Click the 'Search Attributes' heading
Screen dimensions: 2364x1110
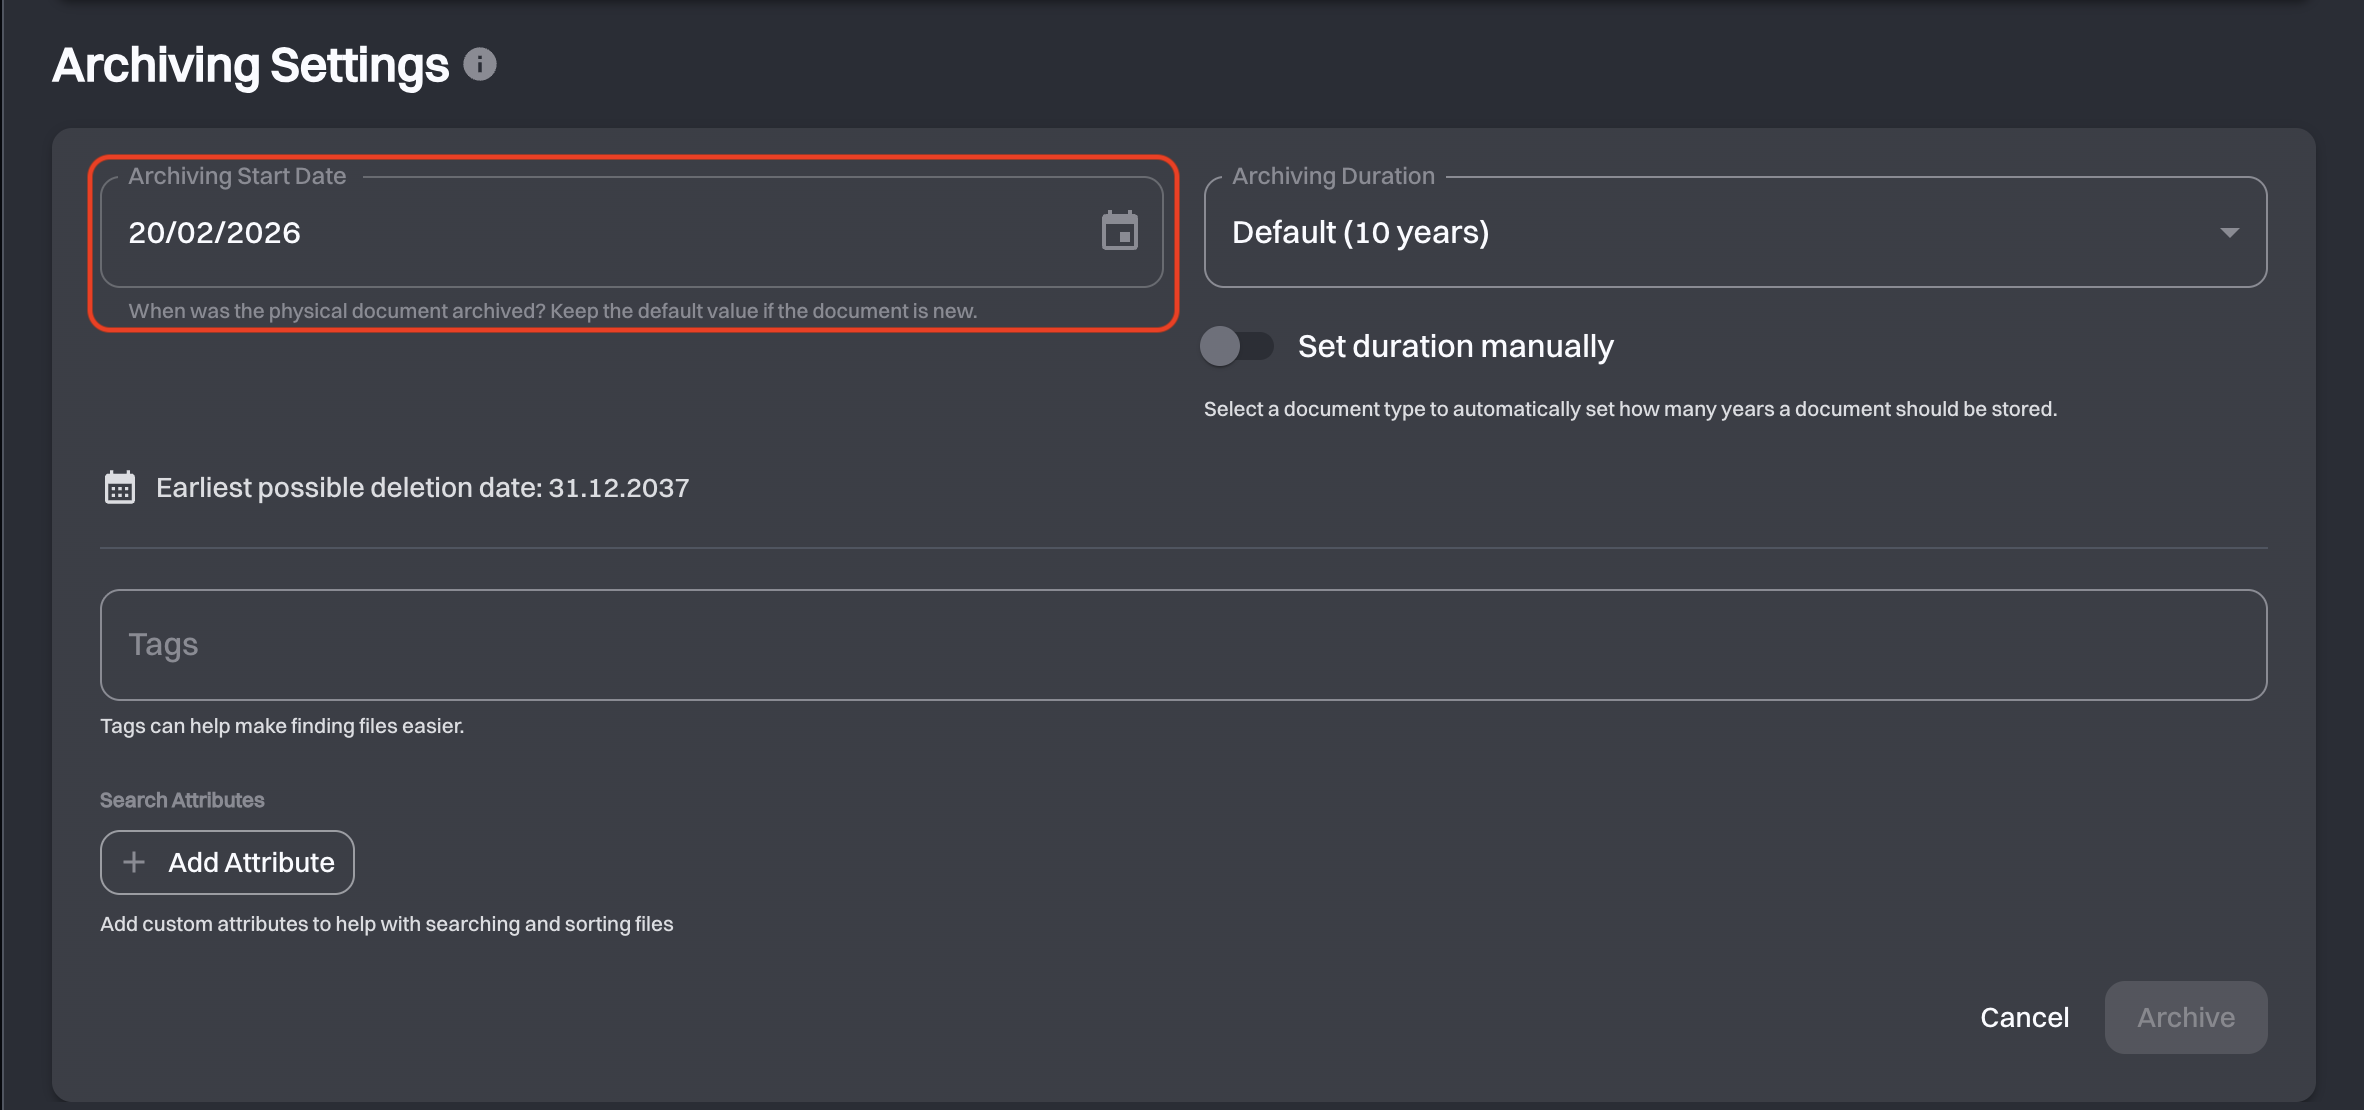click(182, 800)
